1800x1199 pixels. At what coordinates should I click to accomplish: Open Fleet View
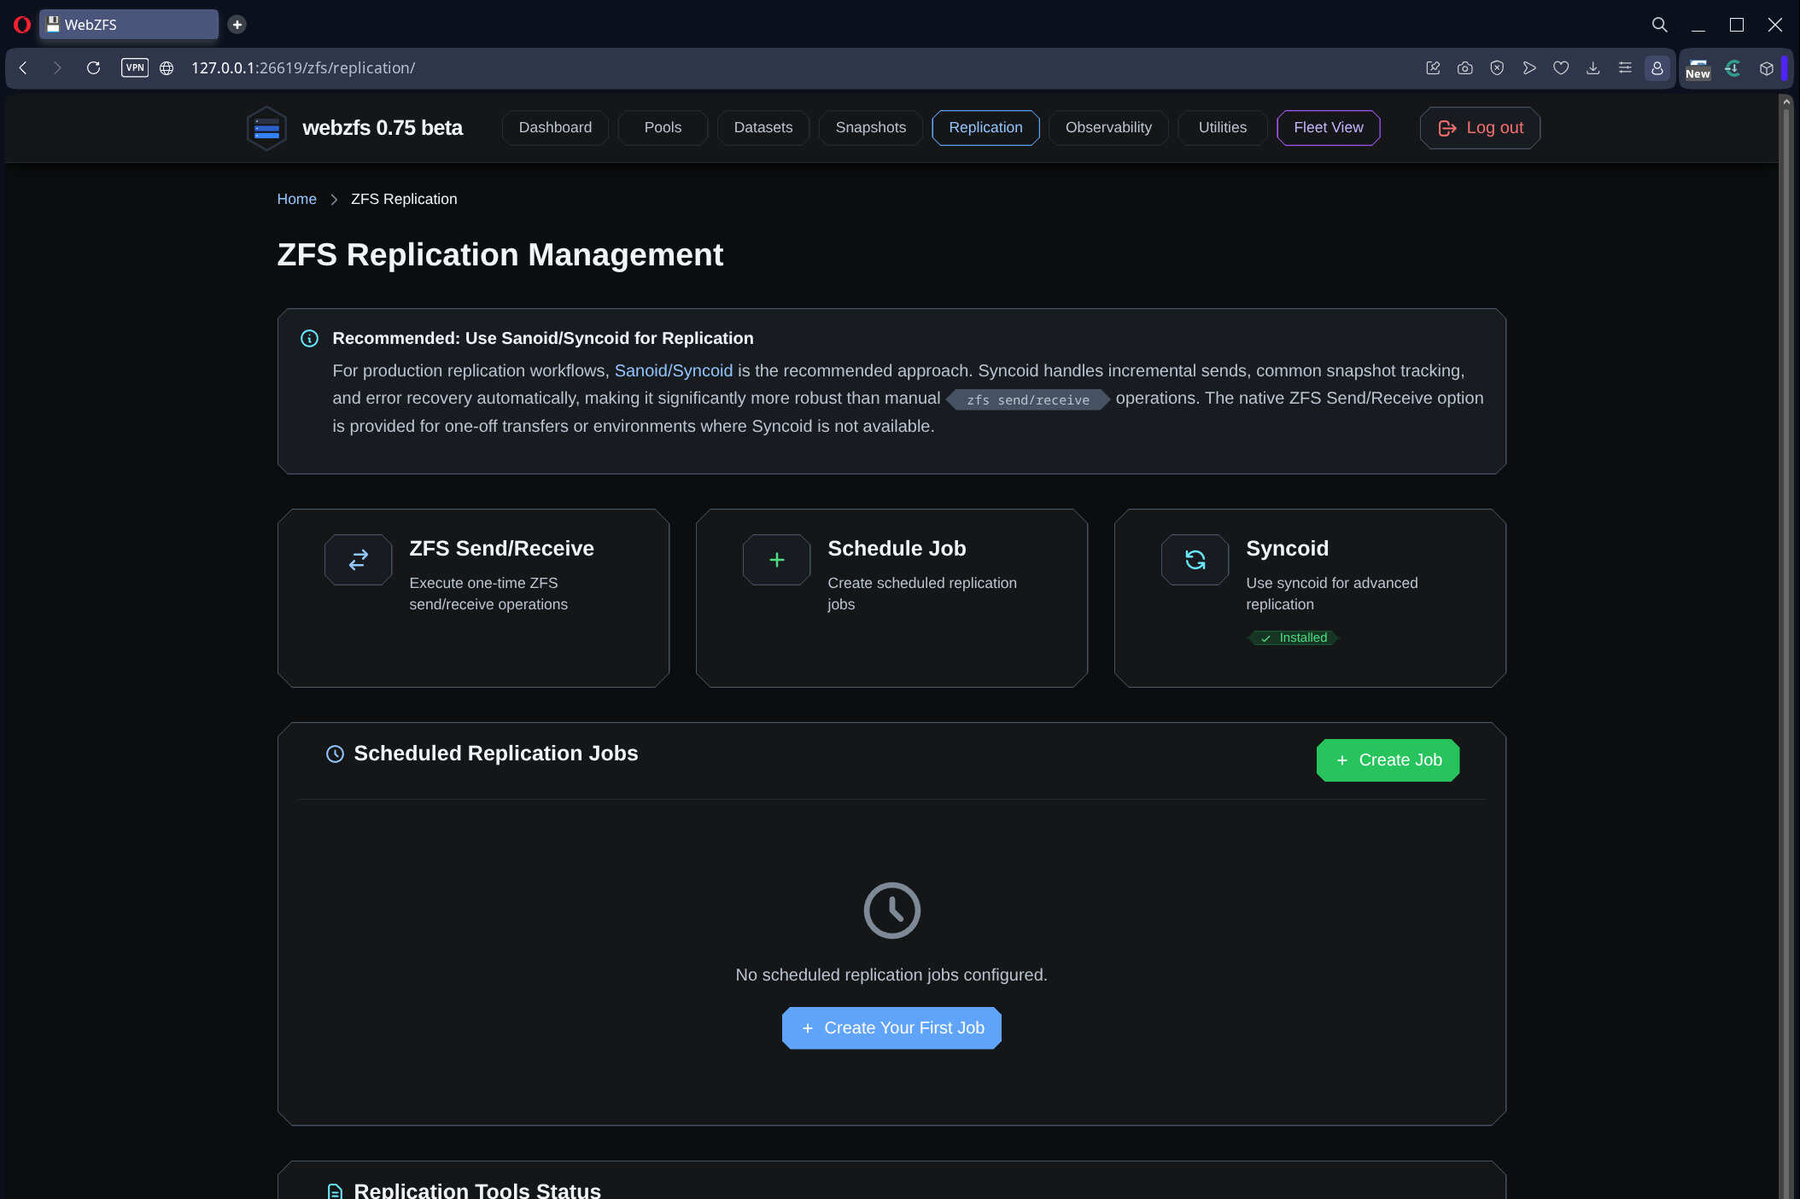pyautogui.click(x=1328, y=128)
